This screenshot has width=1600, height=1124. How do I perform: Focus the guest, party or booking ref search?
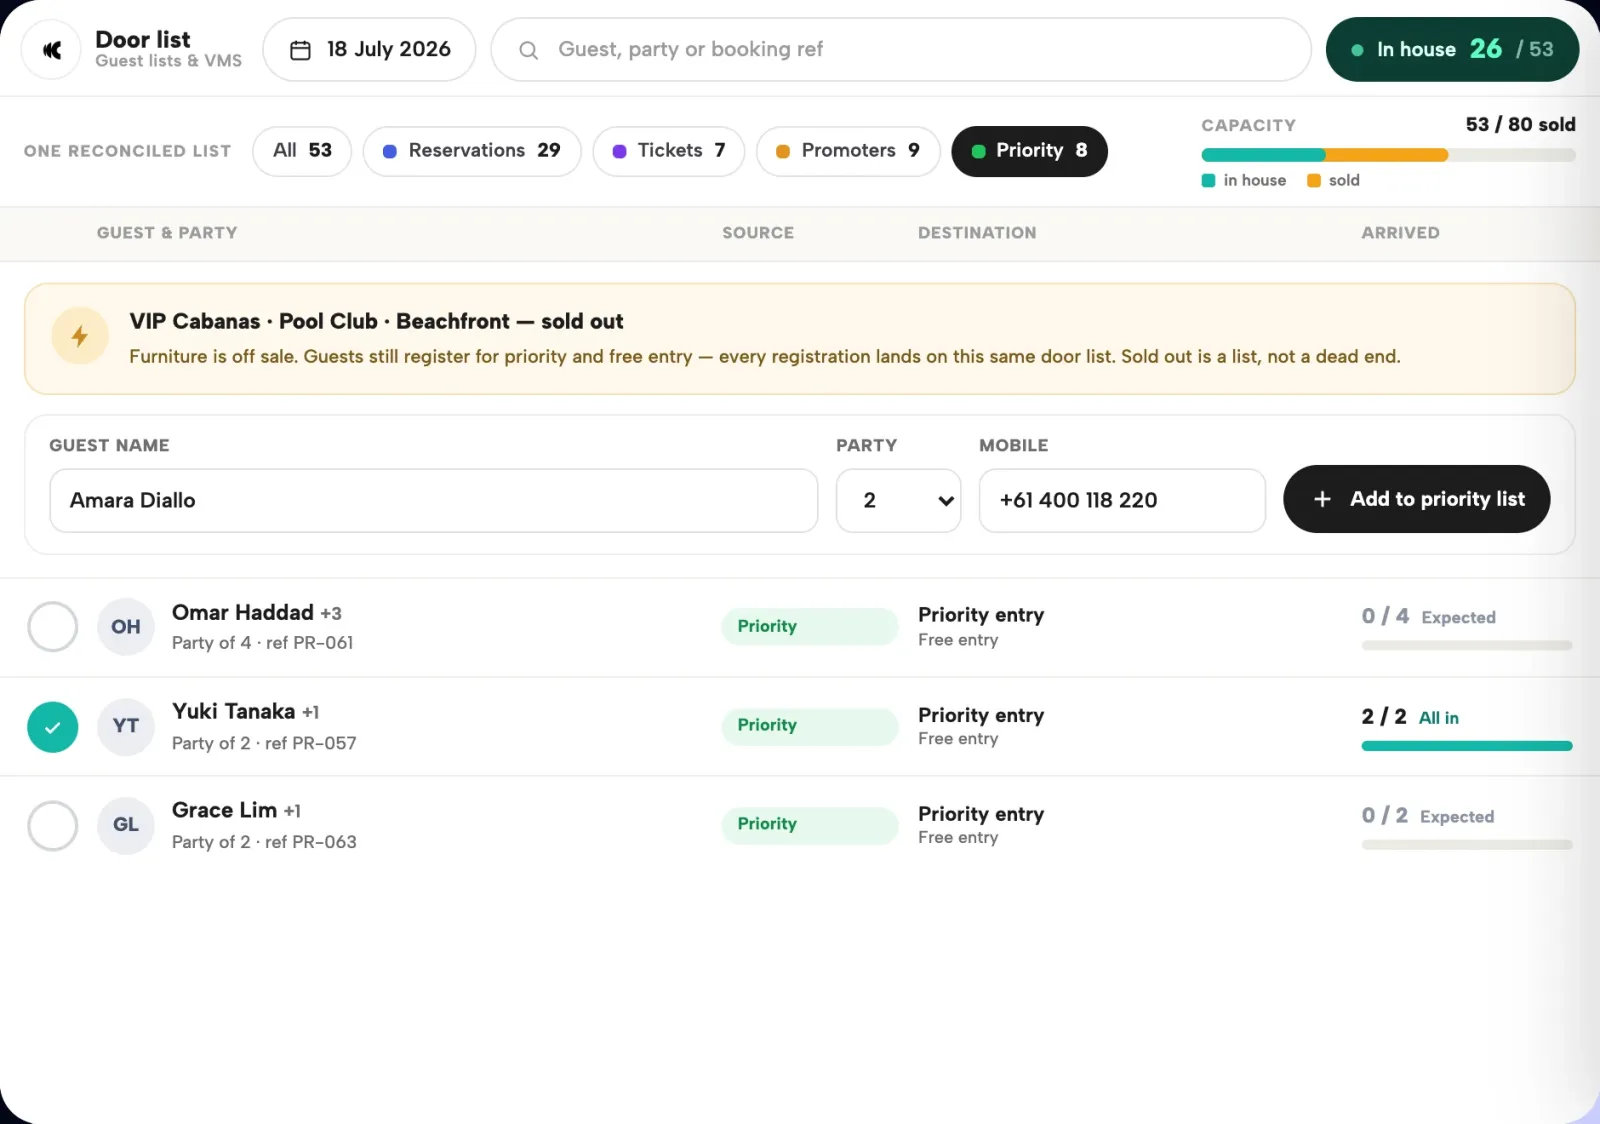coord(900,50)
